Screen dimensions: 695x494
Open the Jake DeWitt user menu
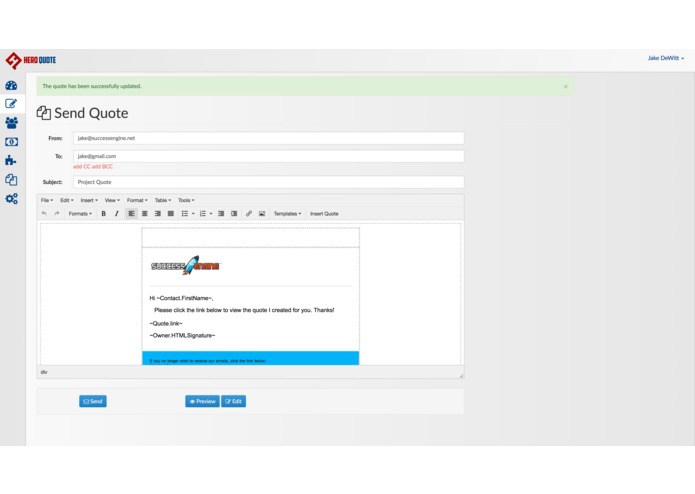point(666,58)
